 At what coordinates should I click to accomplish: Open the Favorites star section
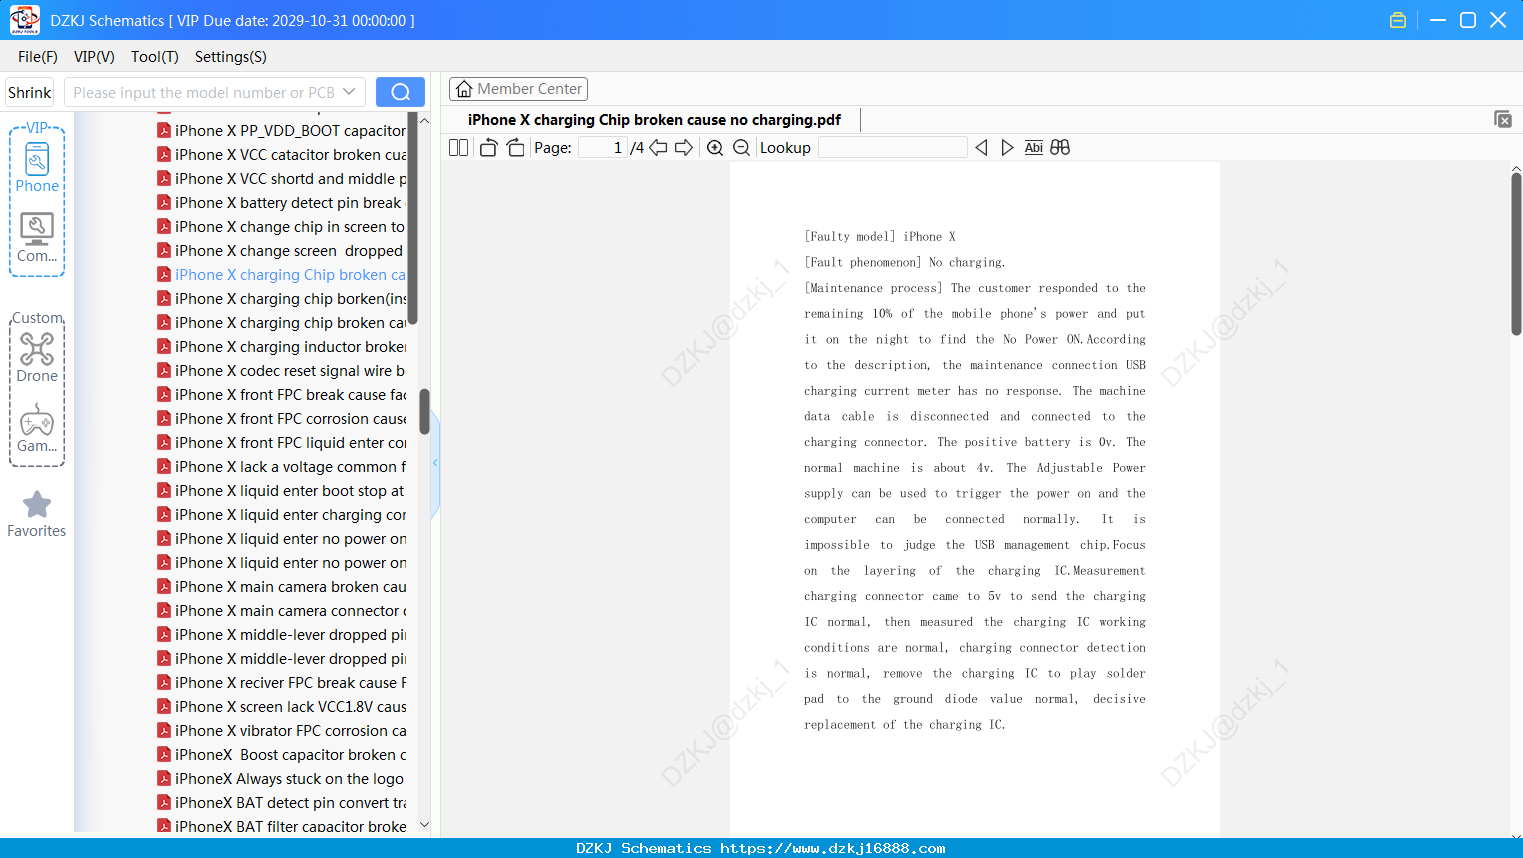[x=37, y=514]
